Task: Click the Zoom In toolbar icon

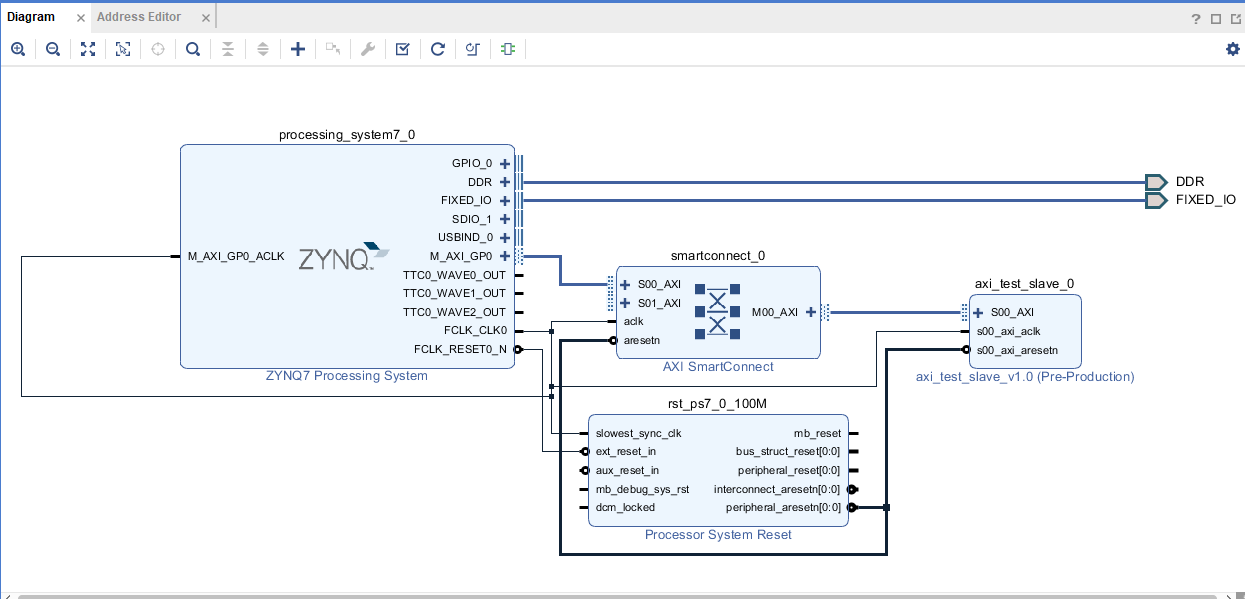Action: 18,49
